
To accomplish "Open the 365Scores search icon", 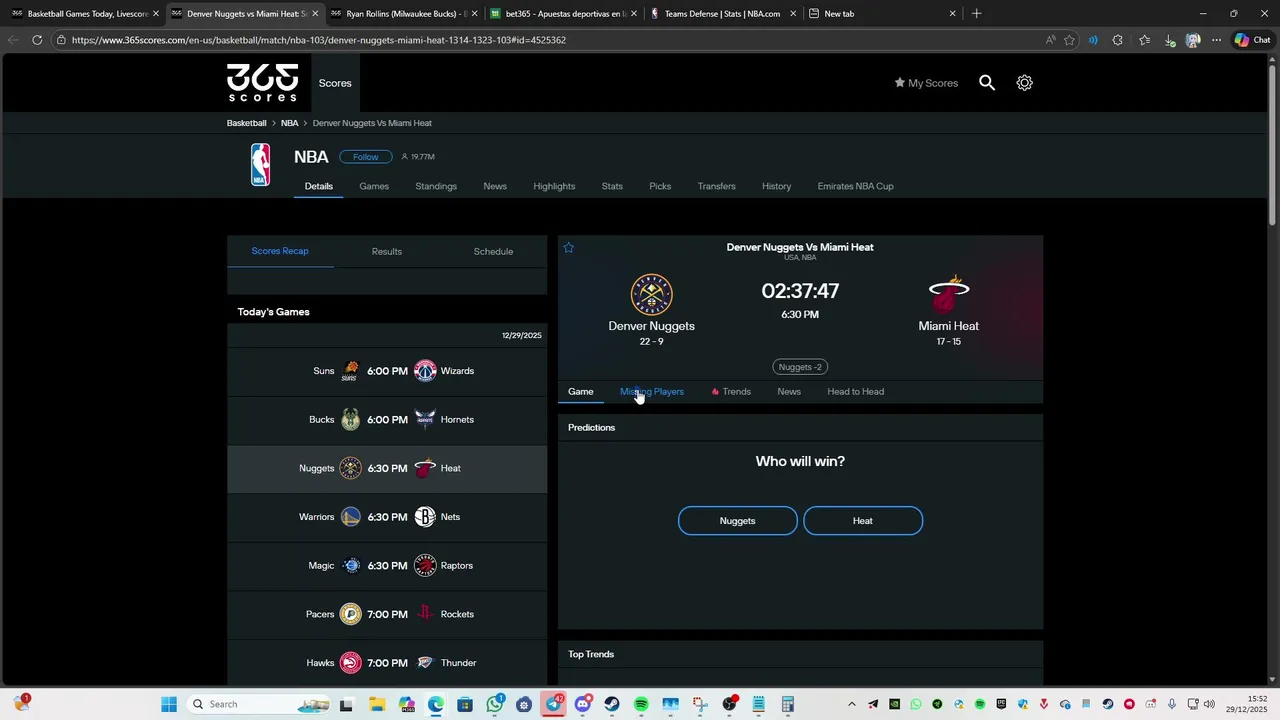I will coord(987,83).
